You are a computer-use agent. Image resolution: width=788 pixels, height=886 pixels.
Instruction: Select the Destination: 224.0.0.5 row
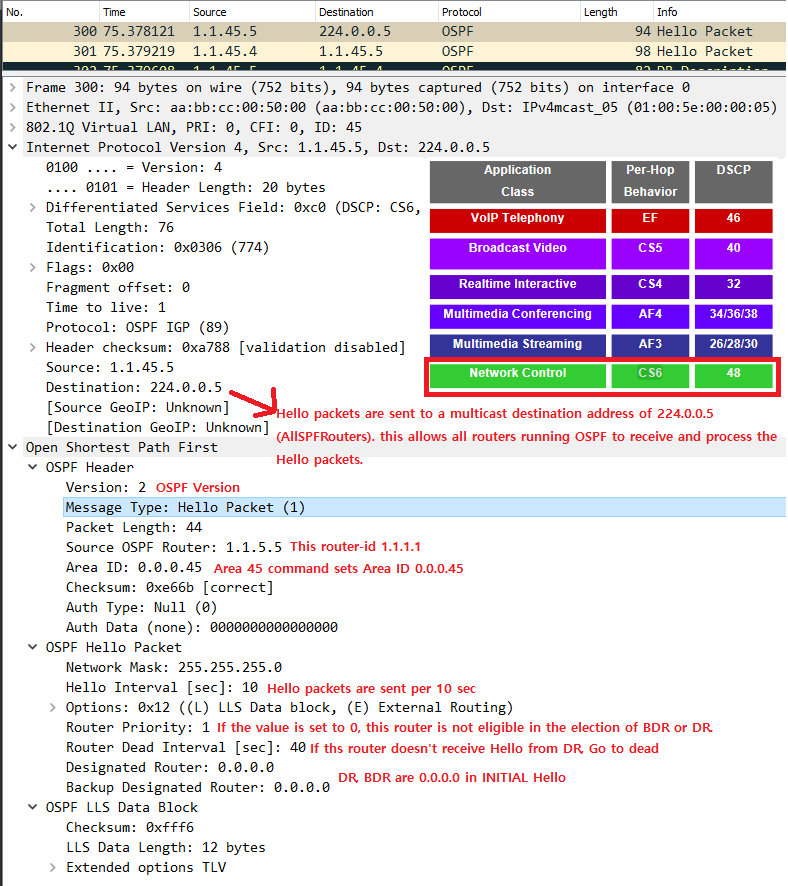[x=134, y=388]
